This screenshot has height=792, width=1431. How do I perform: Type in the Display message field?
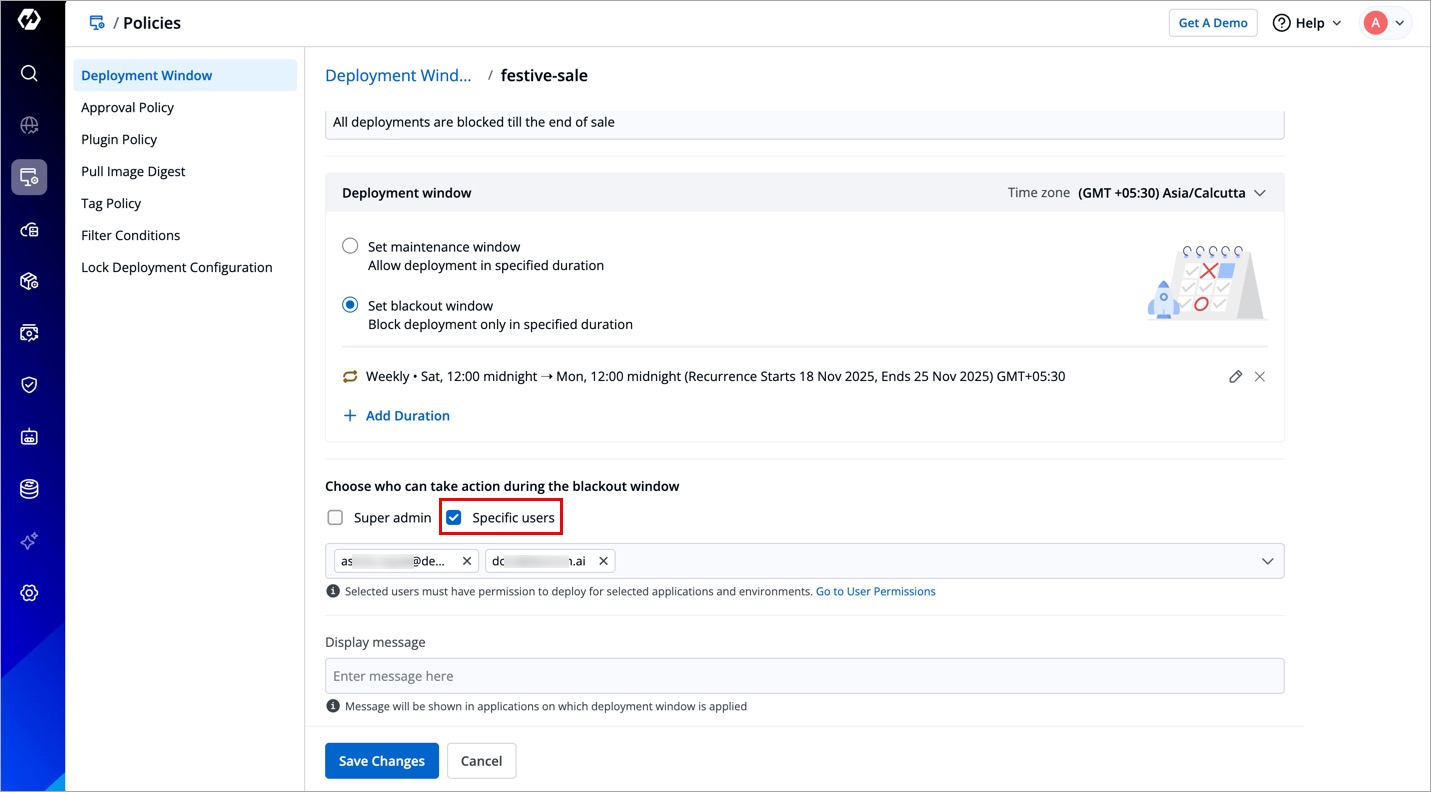pyautogui.click(x=804, y=676)
